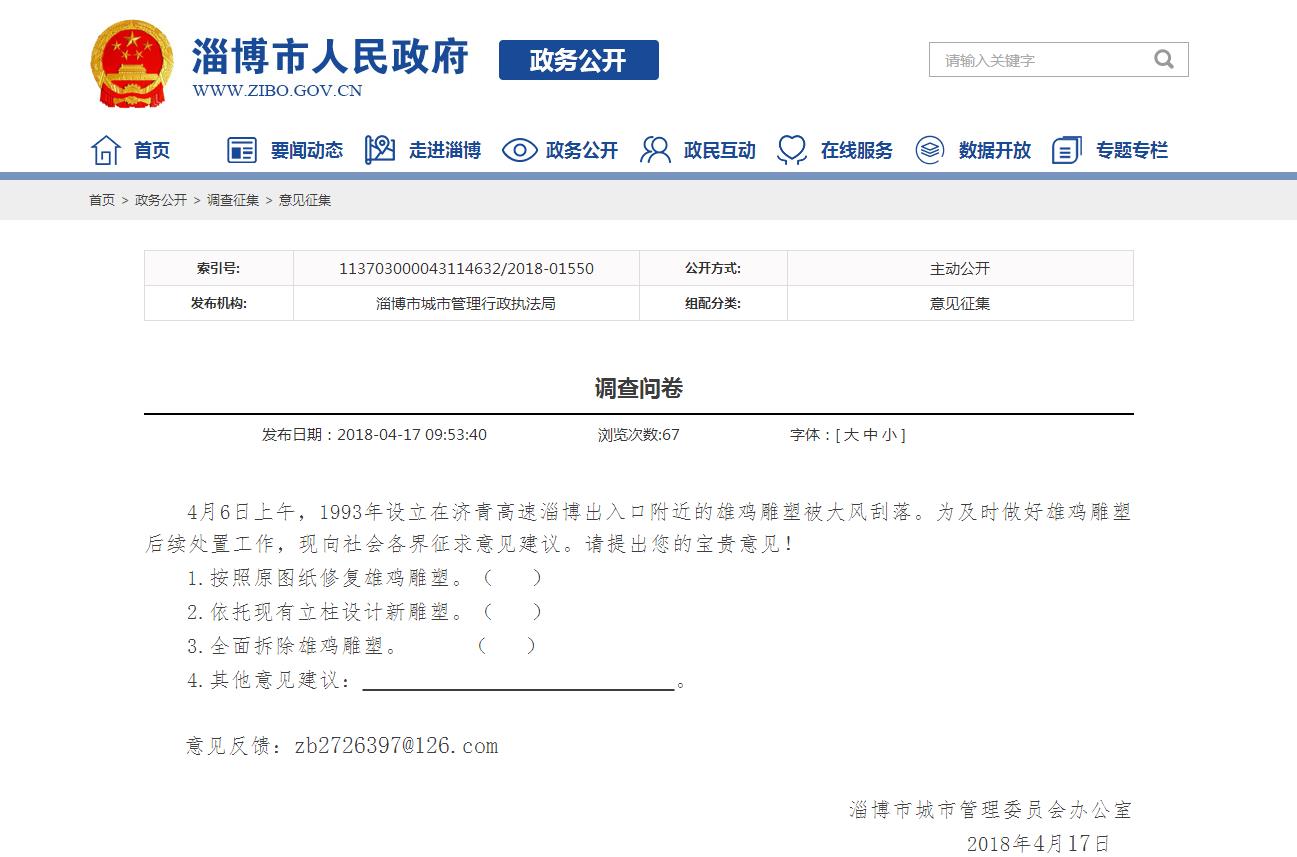Set font size to 小
This screenshot has width=1297, height=857.
pyautogui.click(x=889, y=435)
